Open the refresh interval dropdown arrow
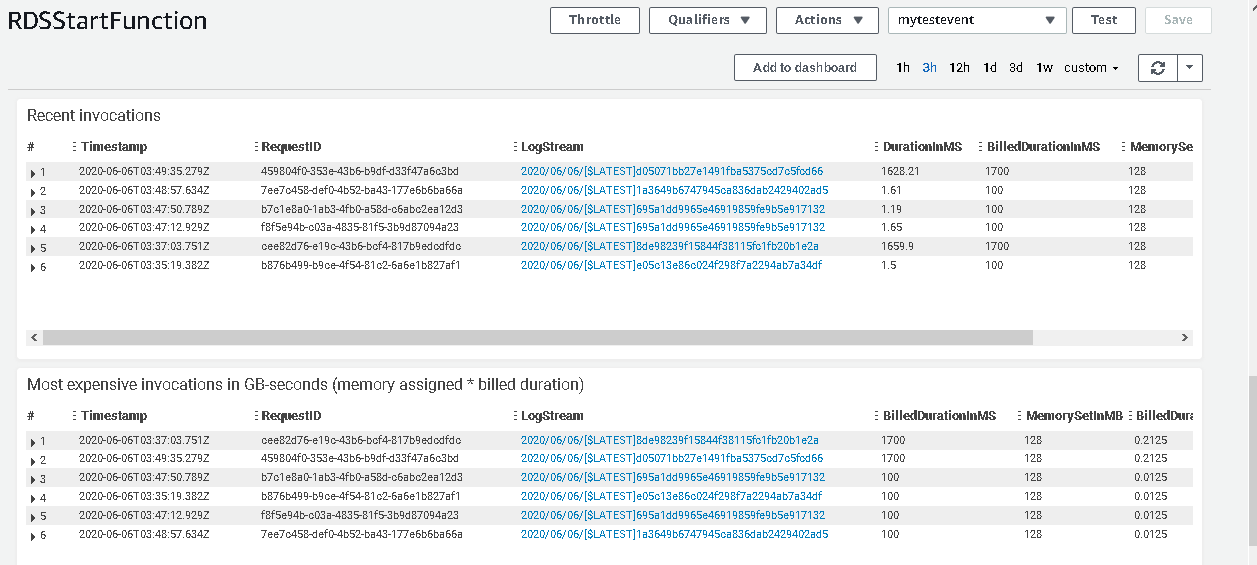 pos(1189,68)
